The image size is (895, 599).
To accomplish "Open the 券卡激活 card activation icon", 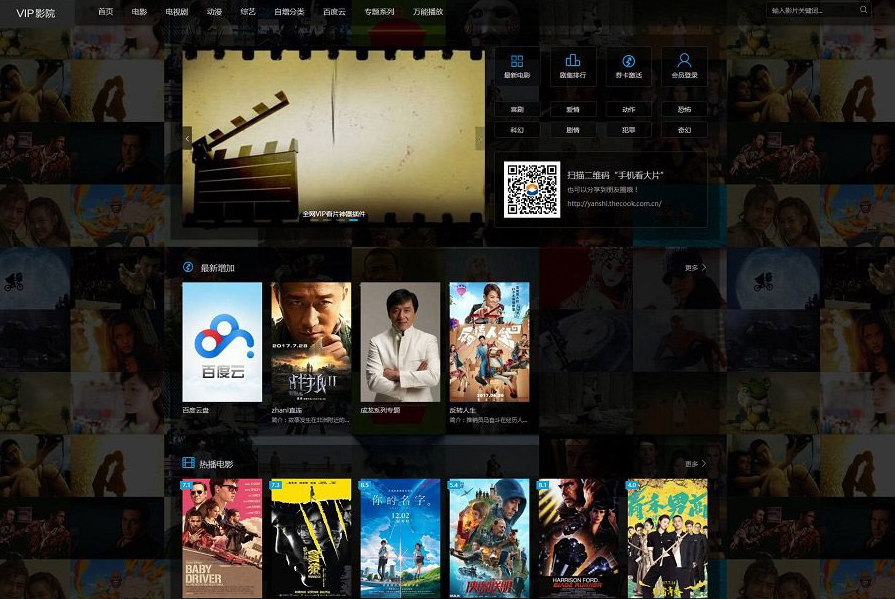I will (628, 61).
